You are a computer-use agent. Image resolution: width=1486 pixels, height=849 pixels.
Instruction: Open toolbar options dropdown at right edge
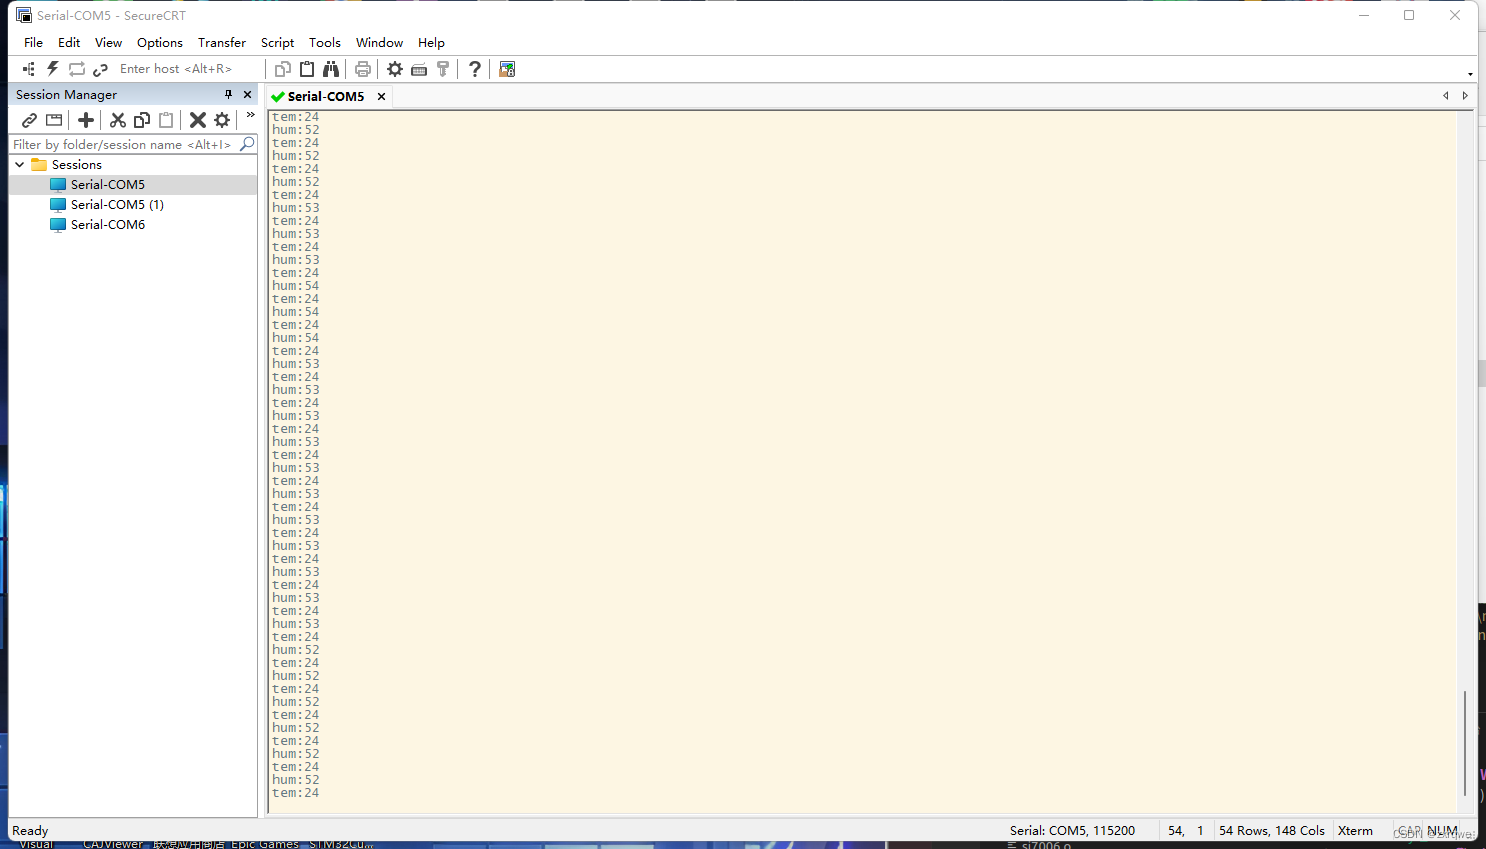coord(1470,74)
